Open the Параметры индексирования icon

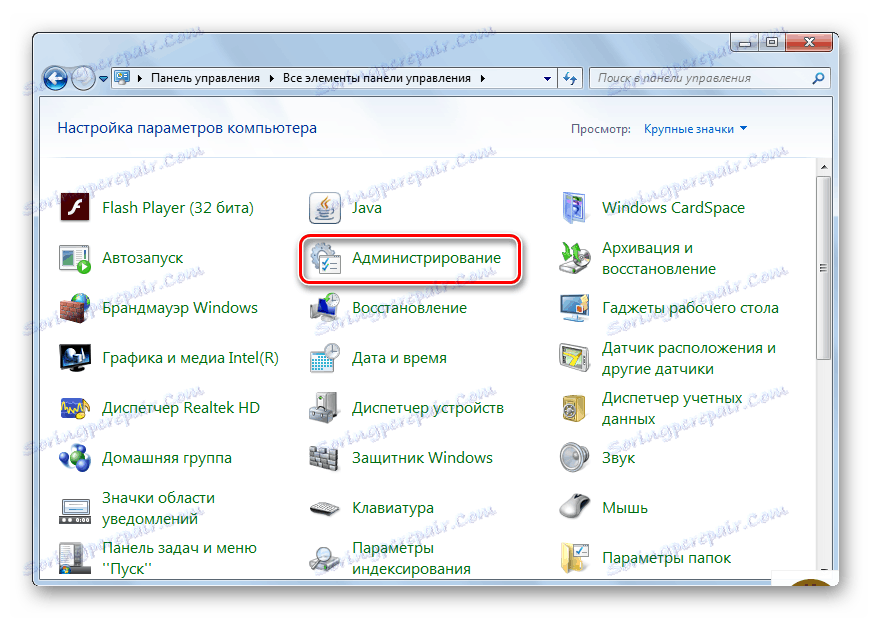pos(325,558)
